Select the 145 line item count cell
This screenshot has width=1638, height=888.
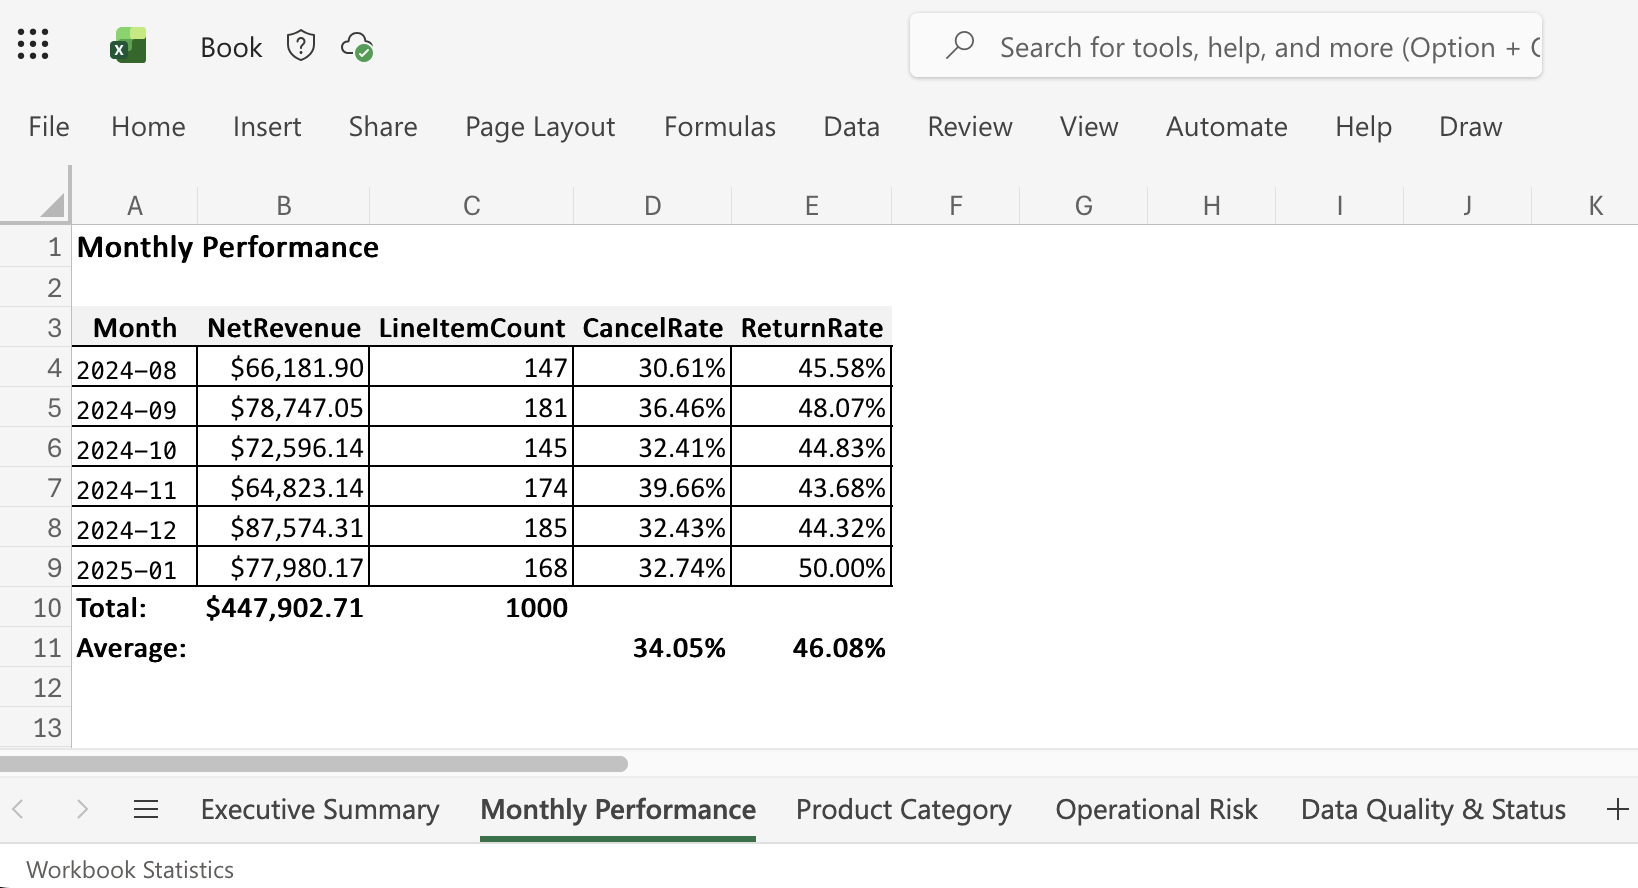click(x=472, y=447)
